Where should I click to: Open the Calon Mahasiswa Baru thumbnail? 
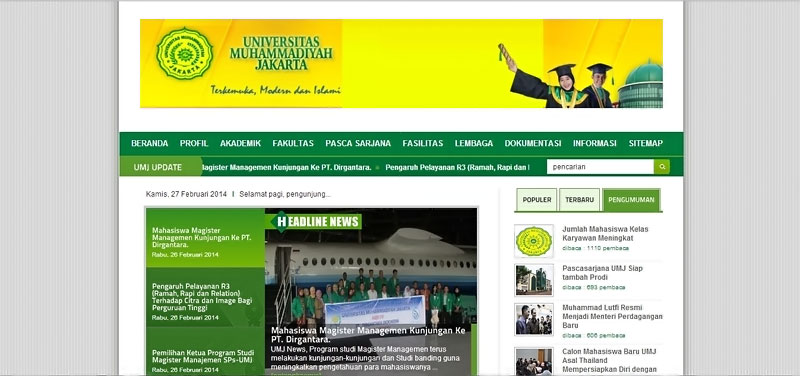coord(534,361)
